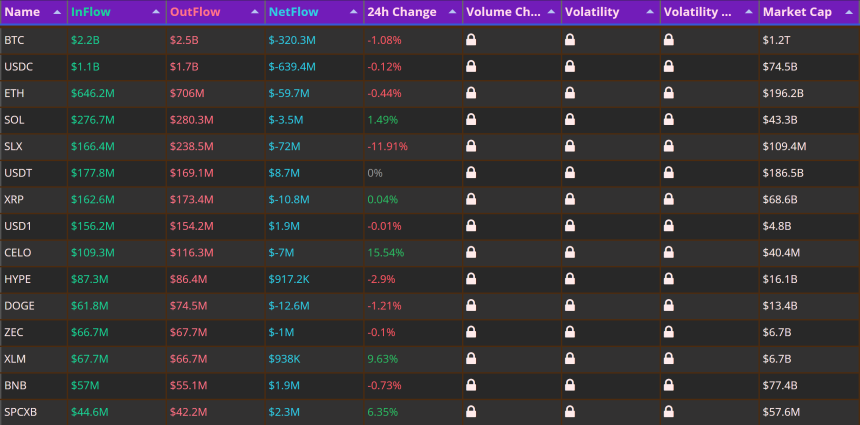Click the Volatility lock icon for DOGE
Screen dimensions: 860x425
570,305
